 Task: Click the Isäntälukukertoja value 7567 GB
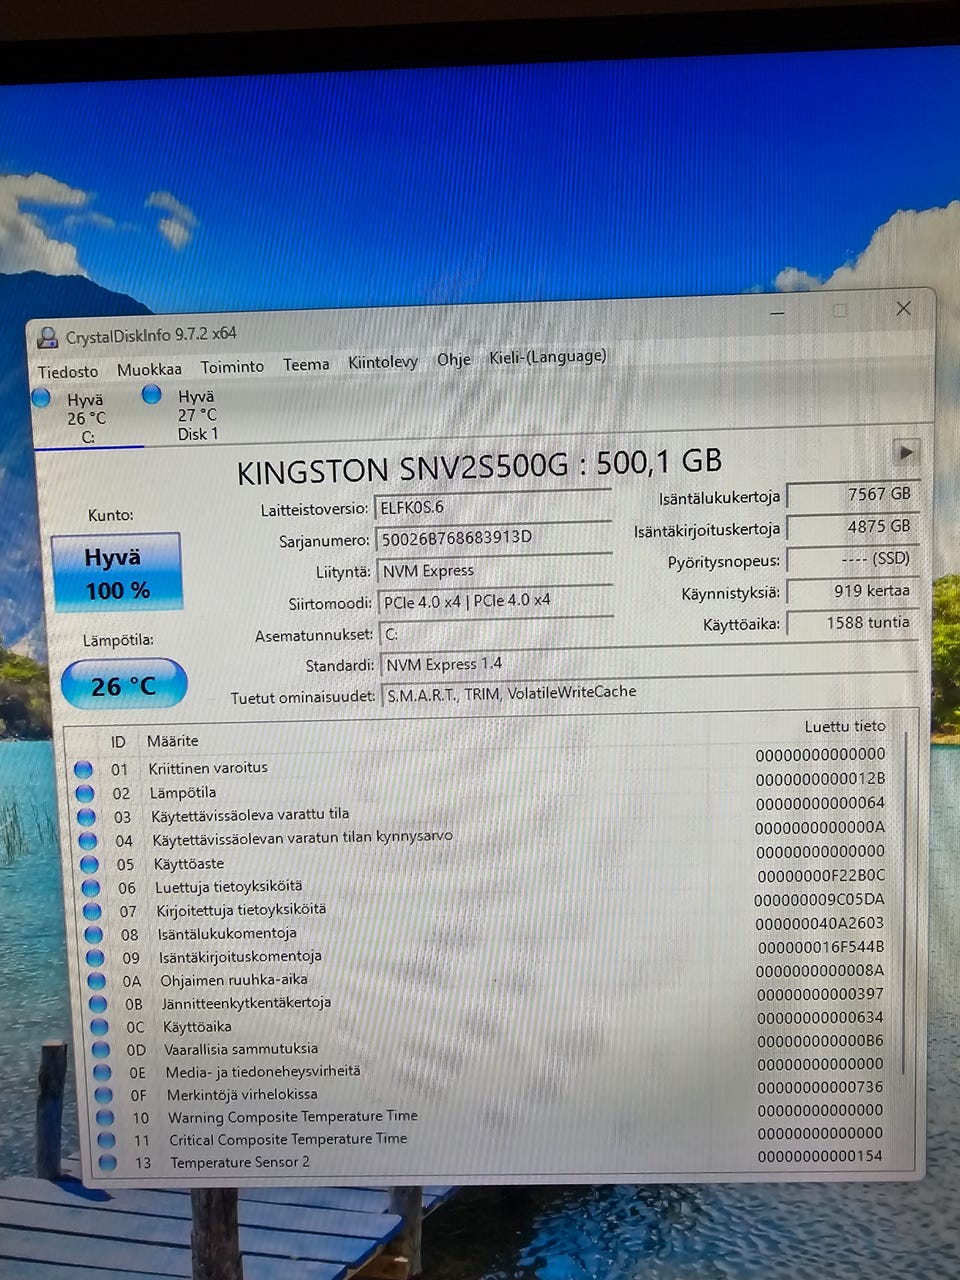[x=853, y=495]
